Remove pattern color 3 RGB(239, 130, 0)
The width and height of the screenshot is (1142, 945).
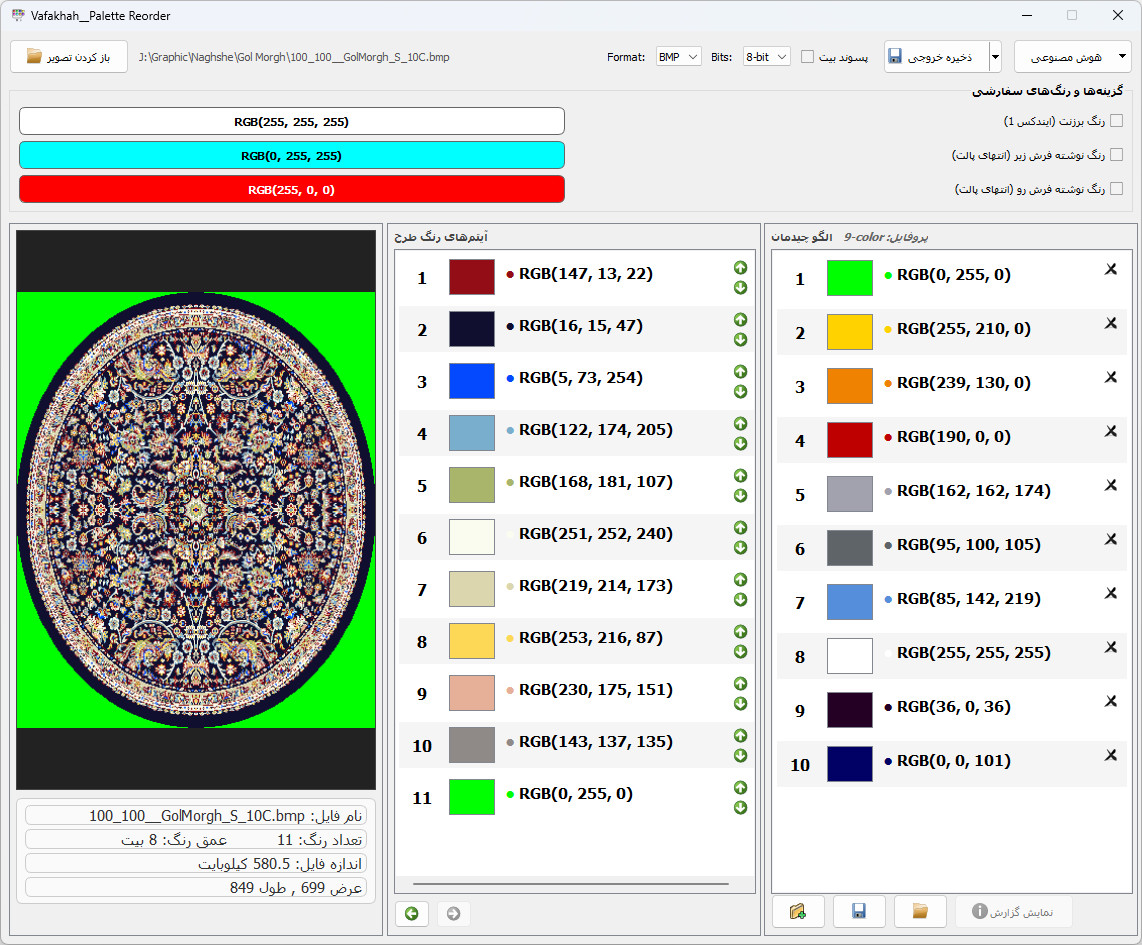1111,377
